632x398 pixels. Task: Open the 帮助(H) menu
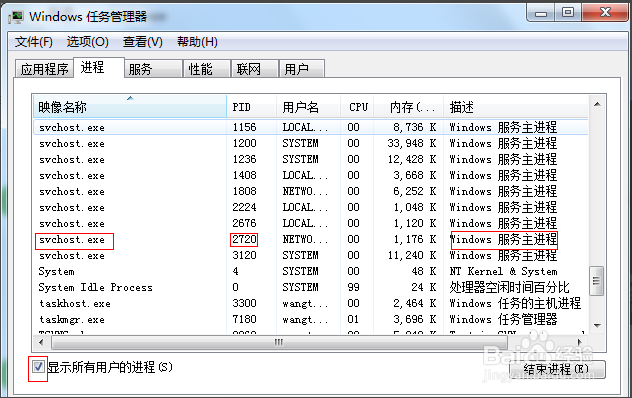coord(198,42)
